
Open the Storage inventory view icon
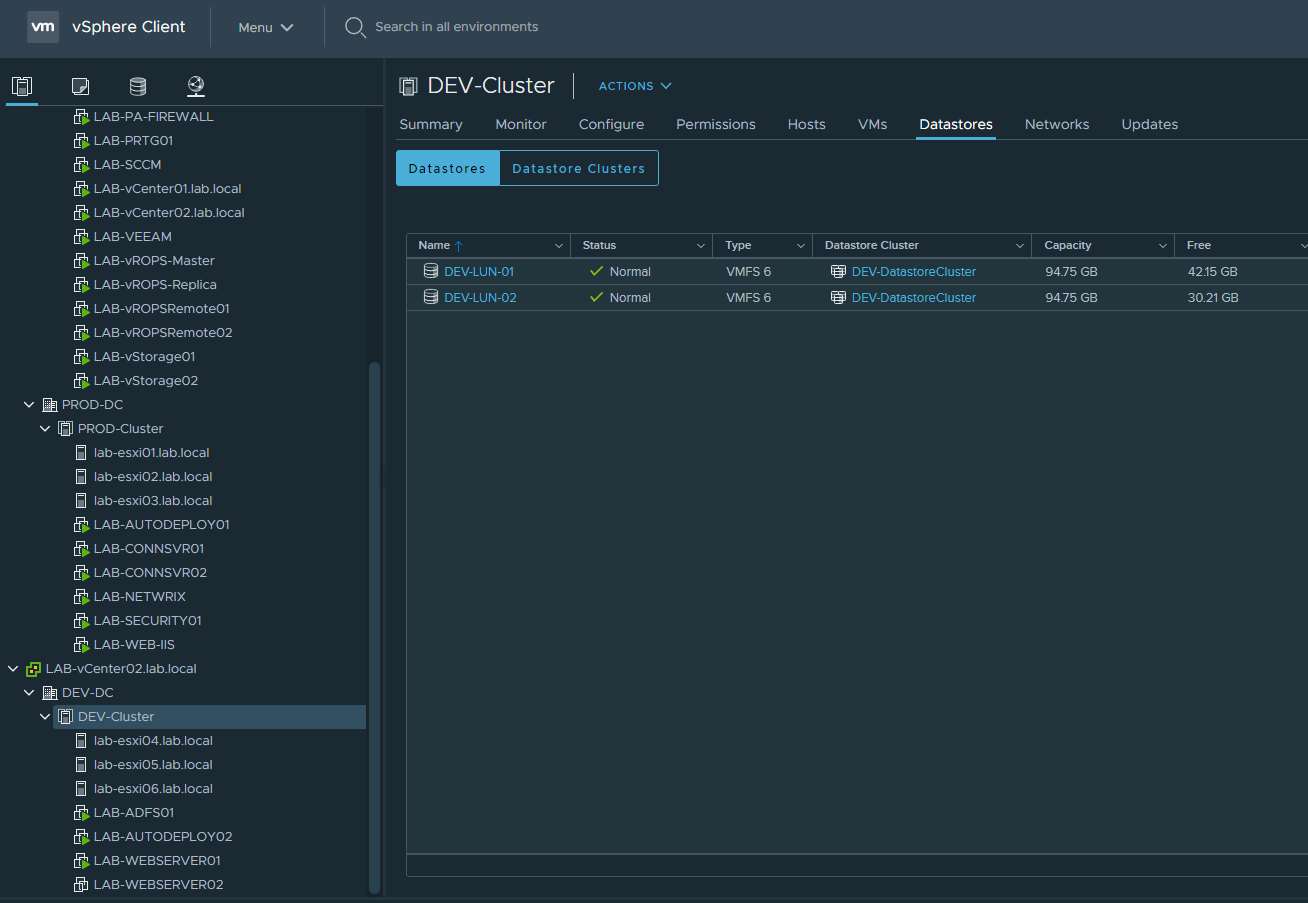pyautogui.click(x=137, y=86)
